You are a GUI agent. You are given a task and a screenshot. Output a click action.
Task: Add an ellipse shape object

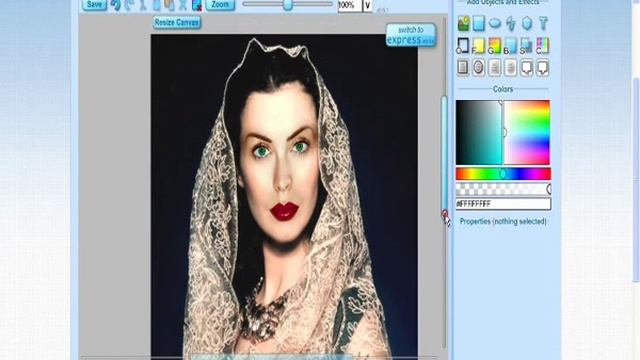pos(495,23)
